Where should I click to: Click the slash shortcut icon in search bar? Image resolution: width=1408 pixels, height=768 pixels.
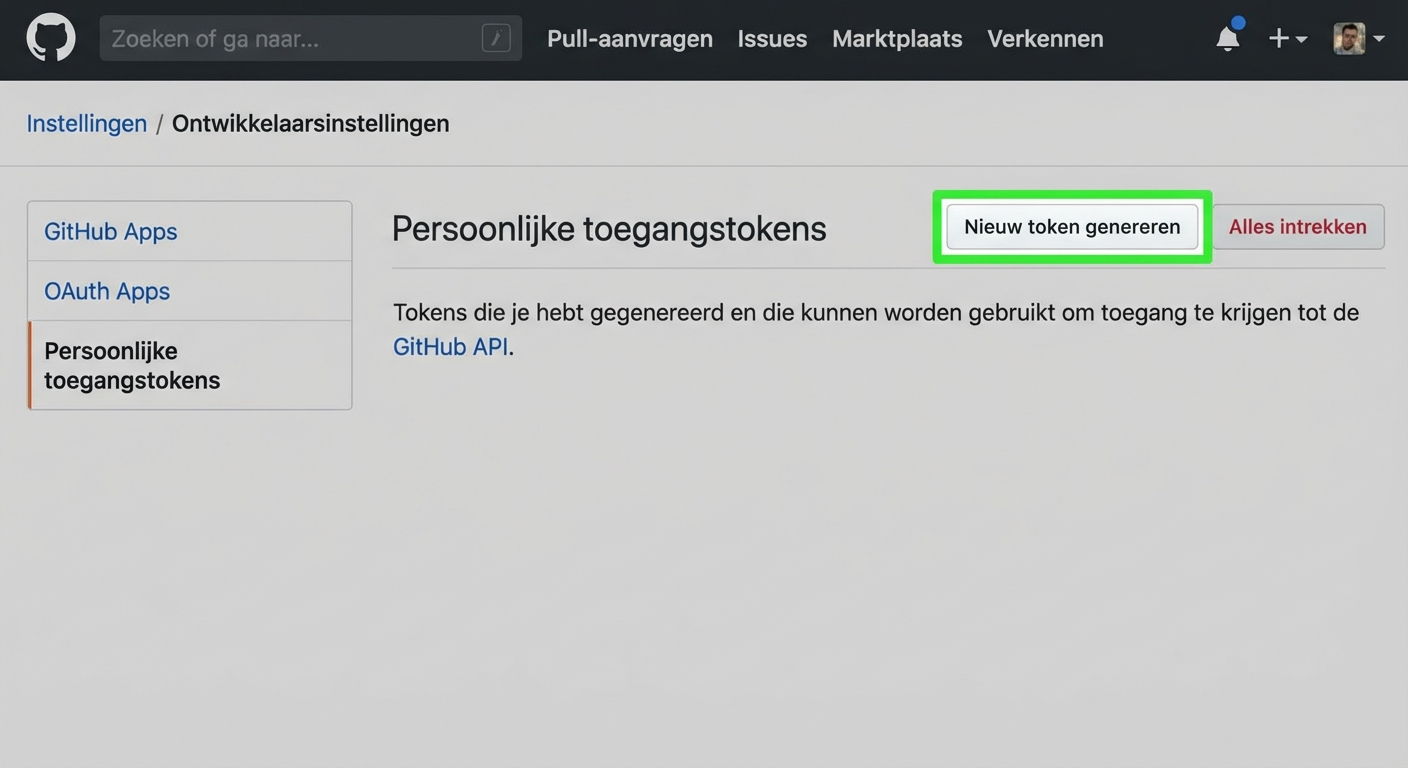click(x=496, y=38)
